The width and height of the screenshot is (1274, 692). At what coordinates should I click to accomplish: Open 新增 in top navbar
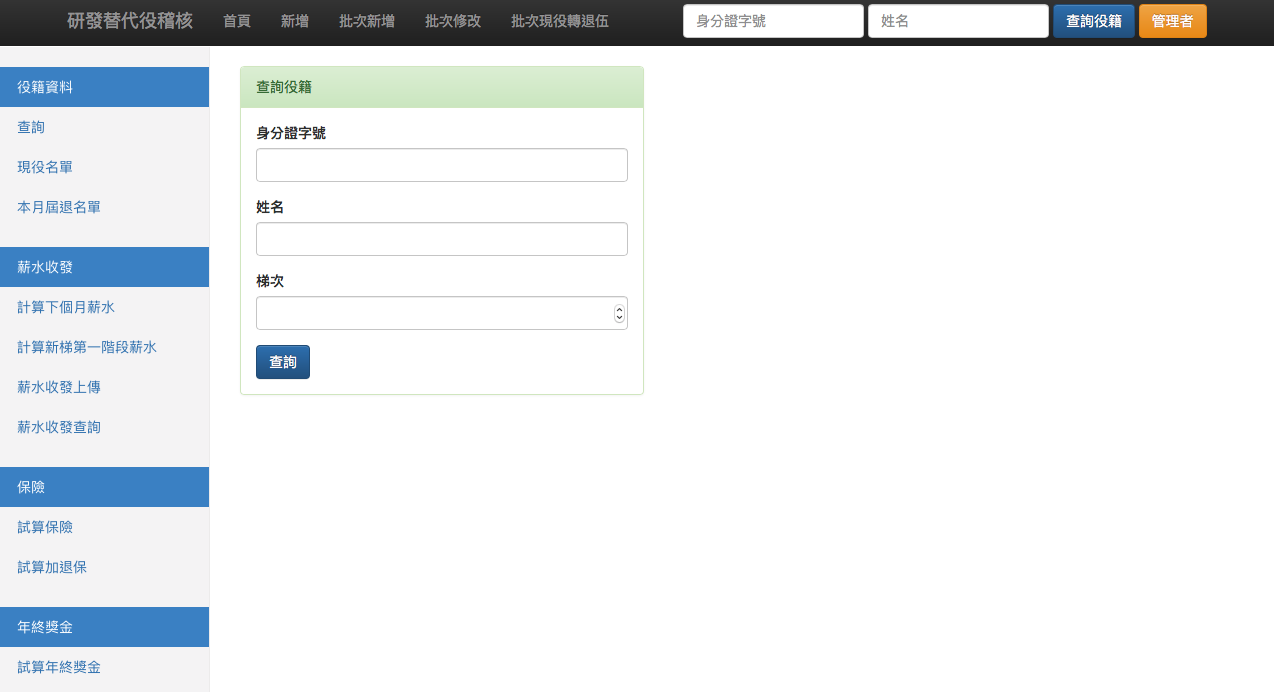pos(295,21)
